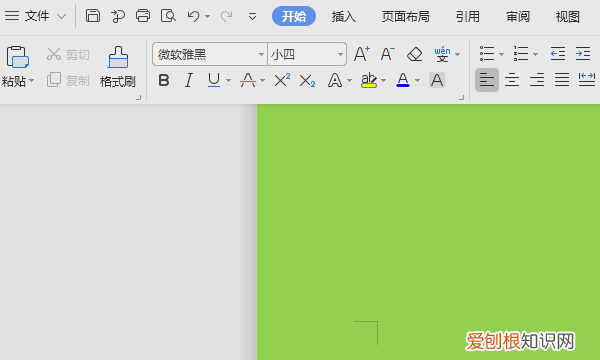This screenshot has height=360, width=600.
Task: Open the 页面布局 tab
Action: point(406,16)
